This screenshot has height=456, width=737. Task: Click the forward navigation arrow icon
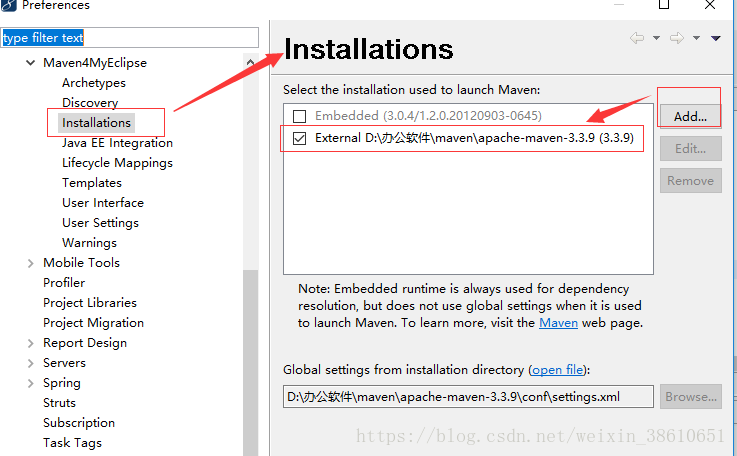coord(677,38)
